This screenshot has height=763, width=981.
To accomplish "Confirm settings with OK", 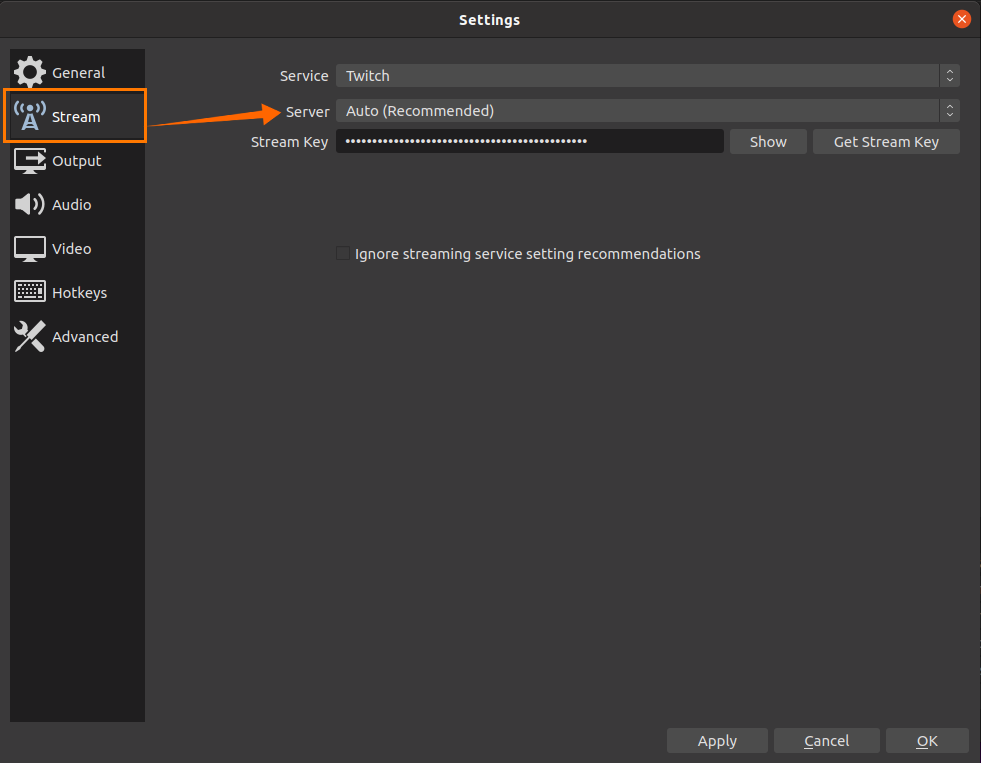I will pos(927,740).
